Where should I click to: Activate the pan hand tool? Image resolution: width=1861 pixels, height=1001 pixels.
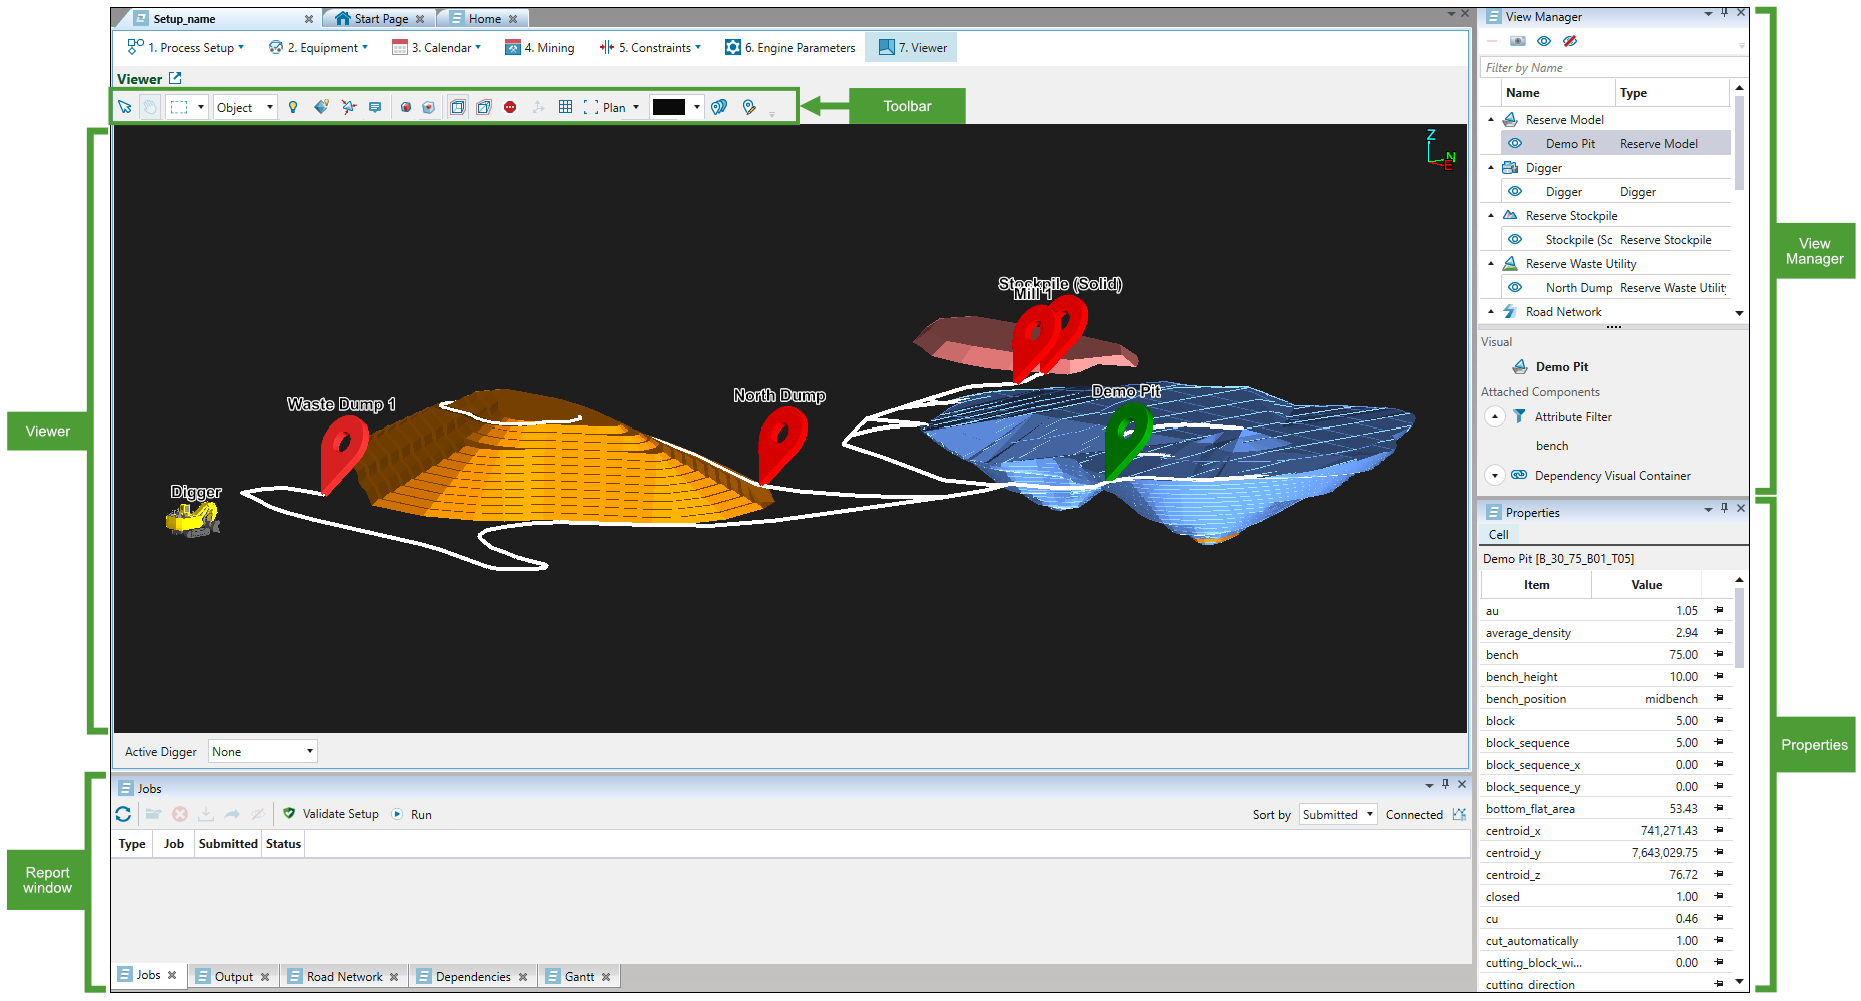[150, 107]
